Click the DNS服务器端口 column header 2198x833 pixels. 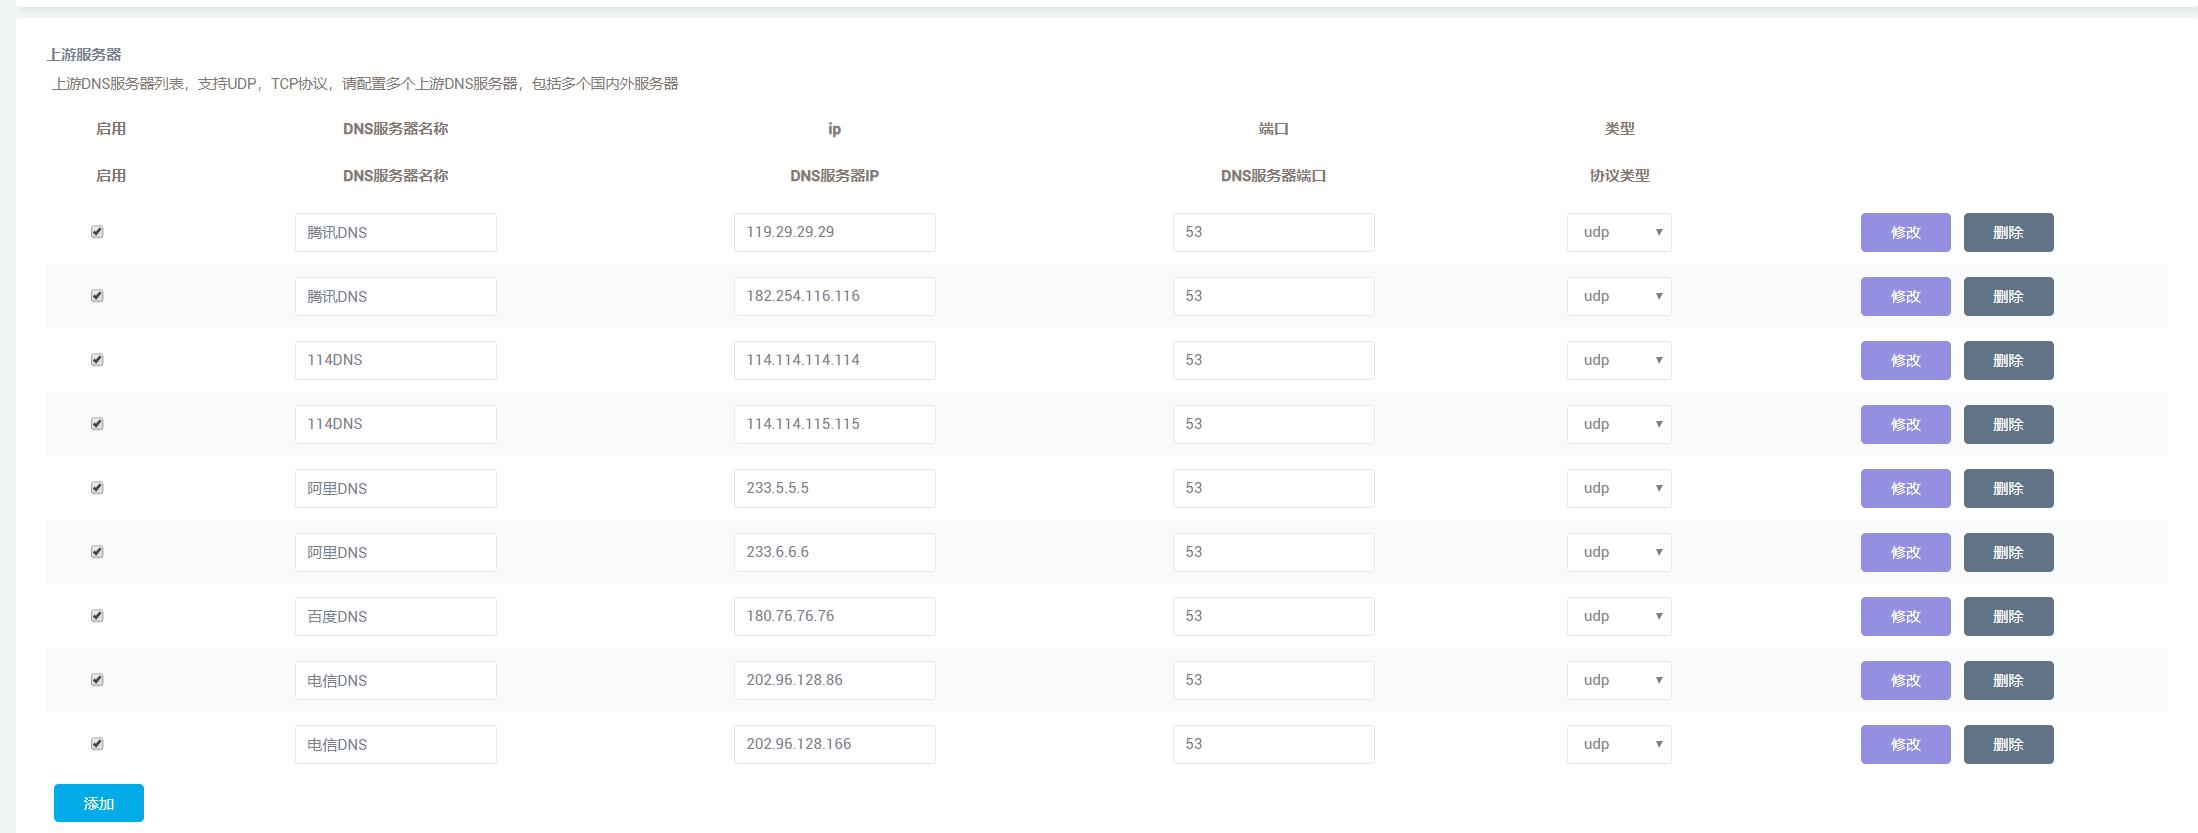[1274, 176]
